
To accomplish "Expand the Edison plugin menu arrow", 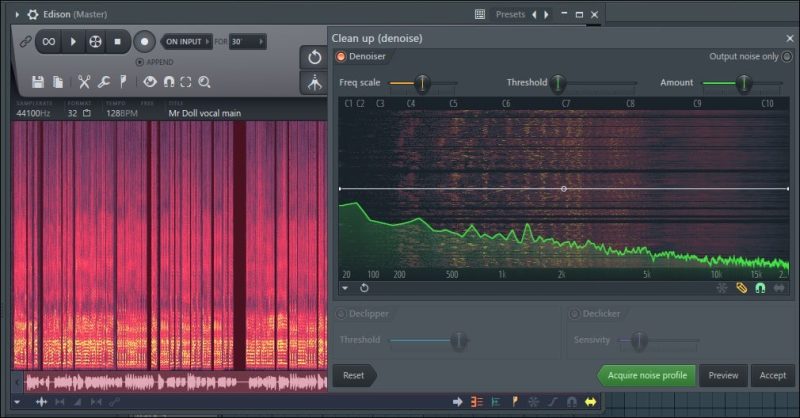I will (17, 14).
